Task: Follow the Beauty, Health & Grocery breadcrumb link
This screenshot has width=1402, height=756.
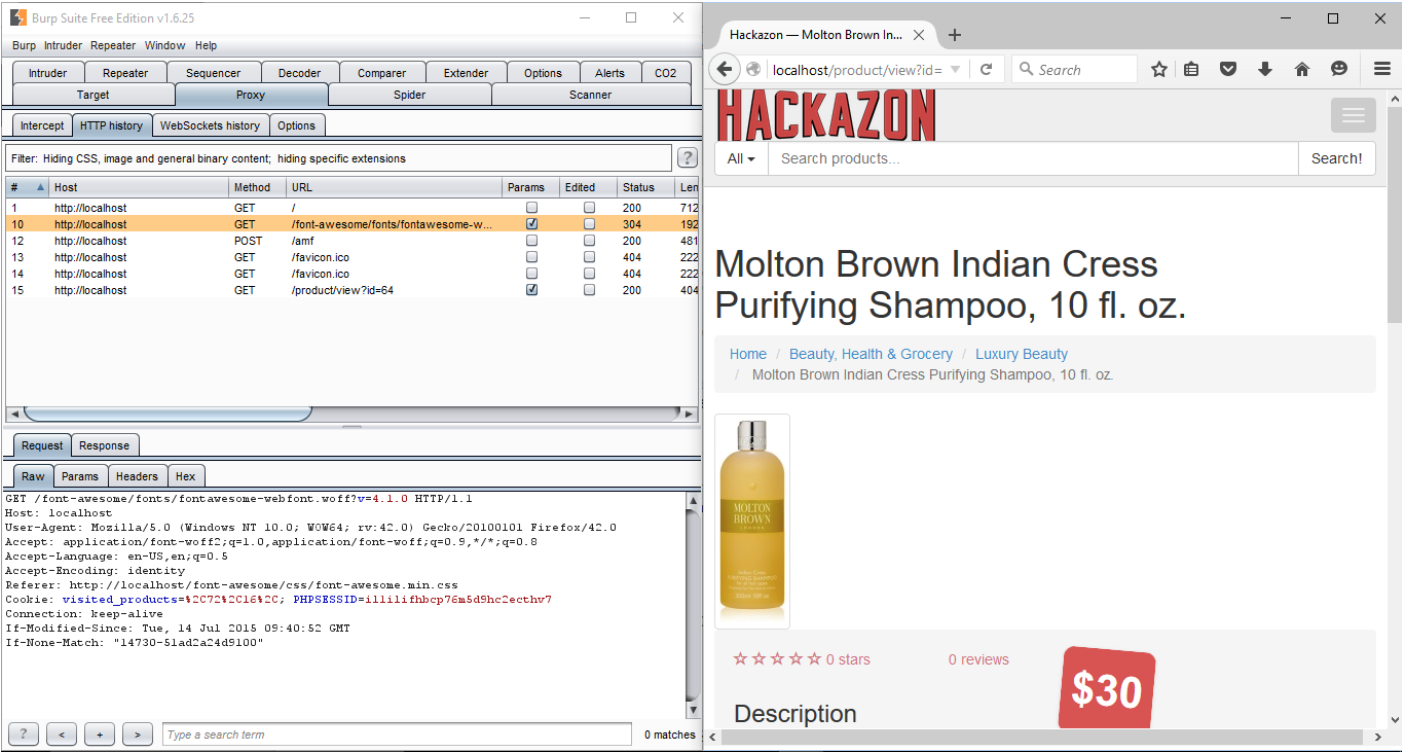Action: pyautogui.click(x=871, y=354)
